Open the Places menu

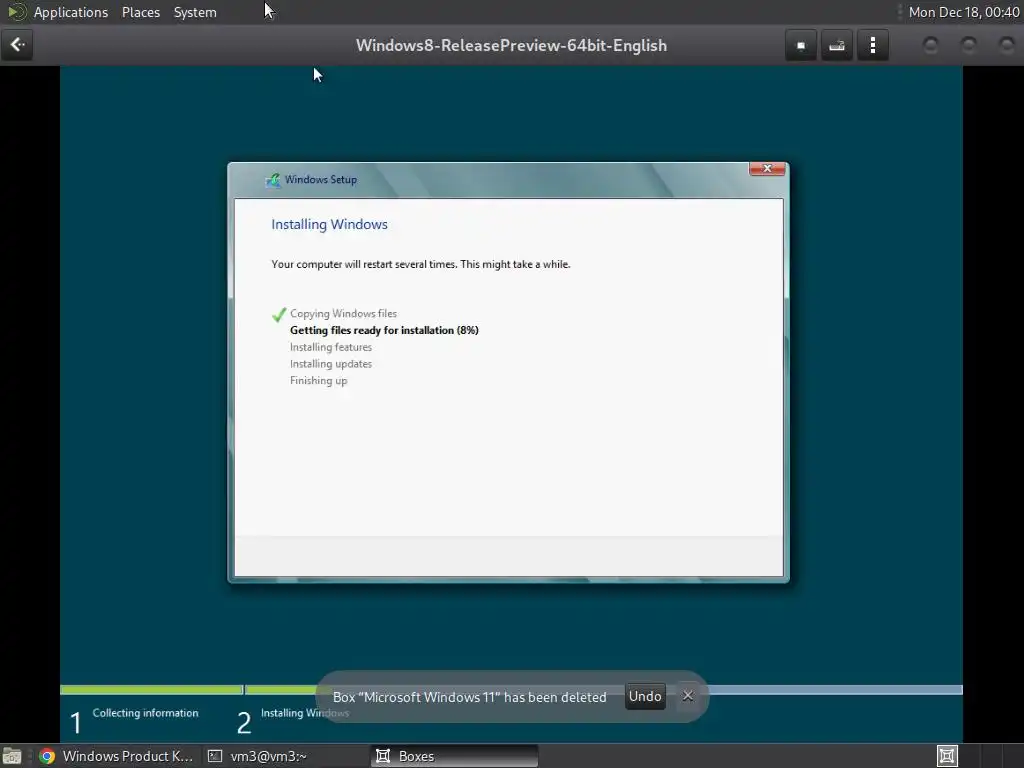click(x=141, y=12)
